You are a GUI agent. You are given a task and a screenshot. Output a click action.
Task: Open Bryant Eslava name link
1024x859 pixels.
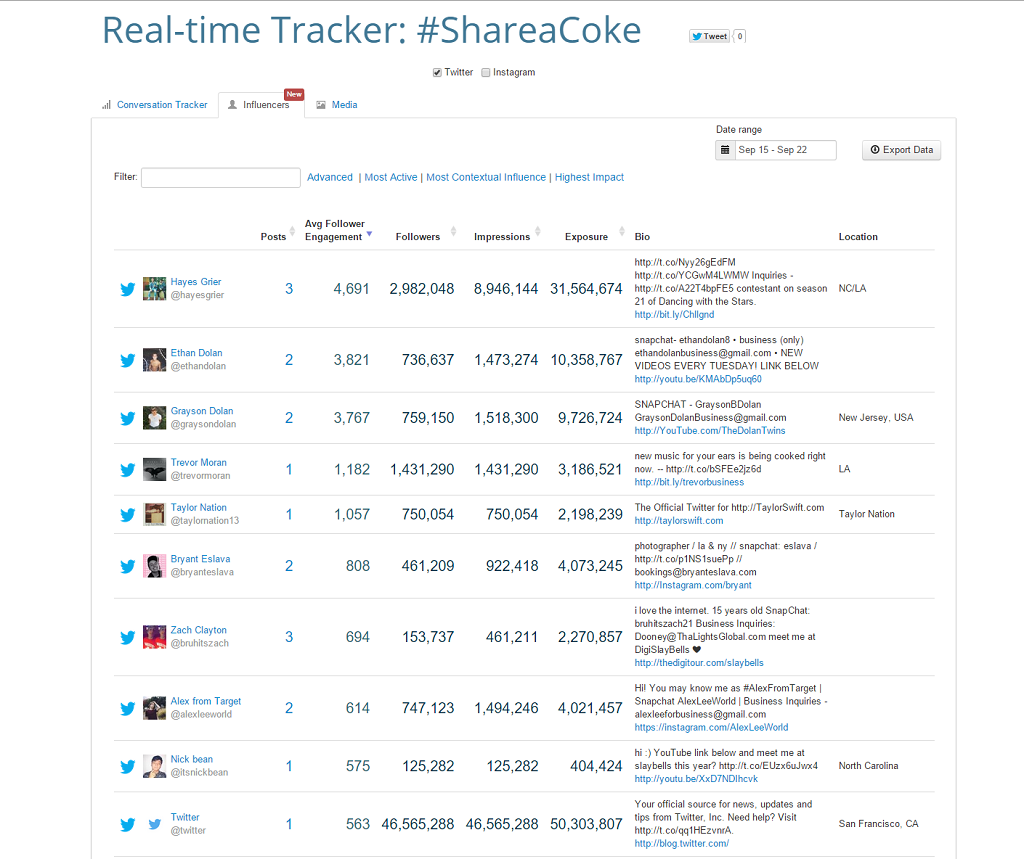pos(200,560)
